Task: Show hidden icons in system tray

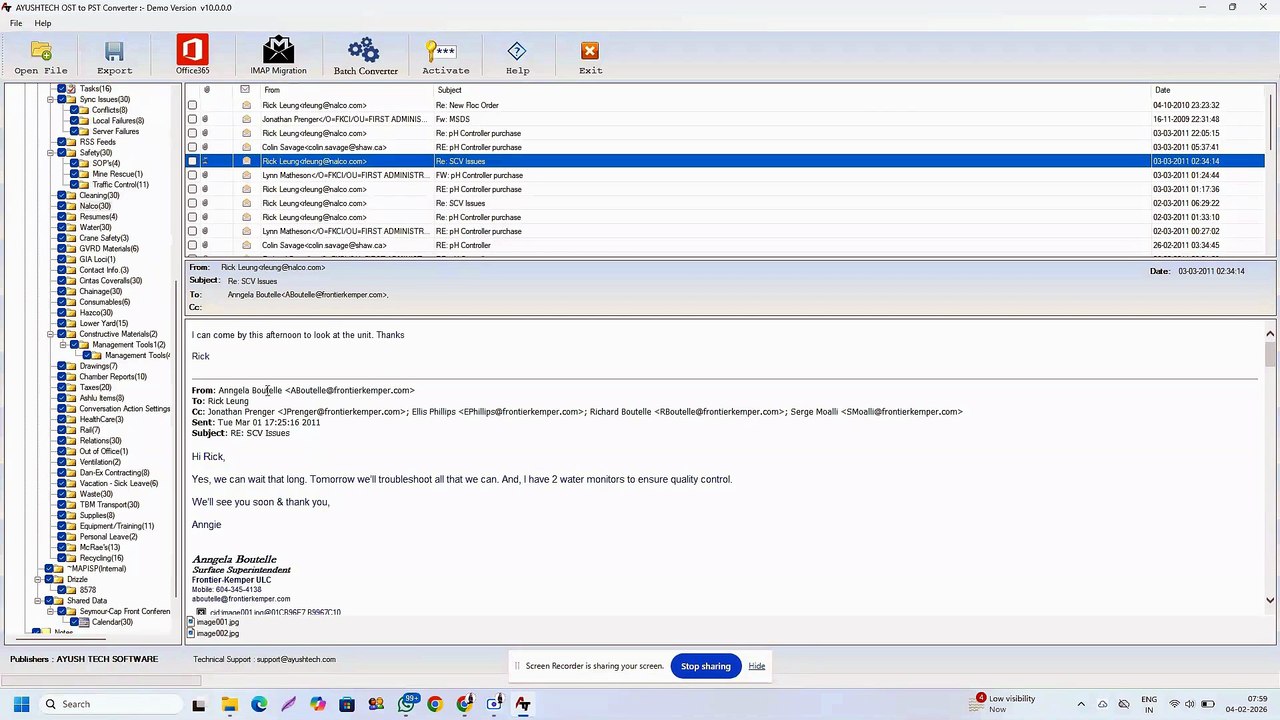Action: 1081,704
